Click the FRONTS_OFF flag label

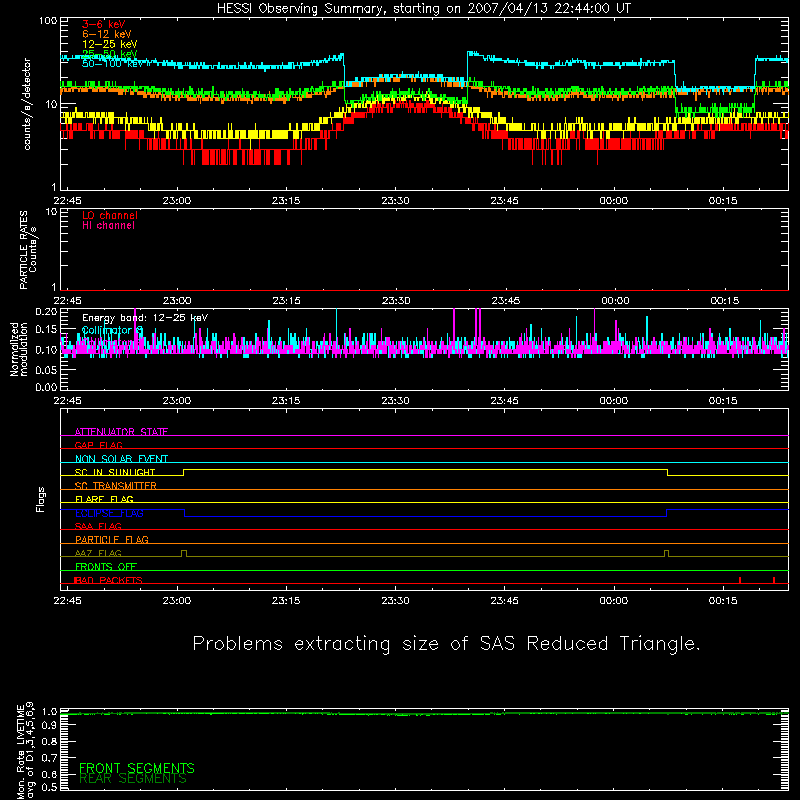point(106,566)
